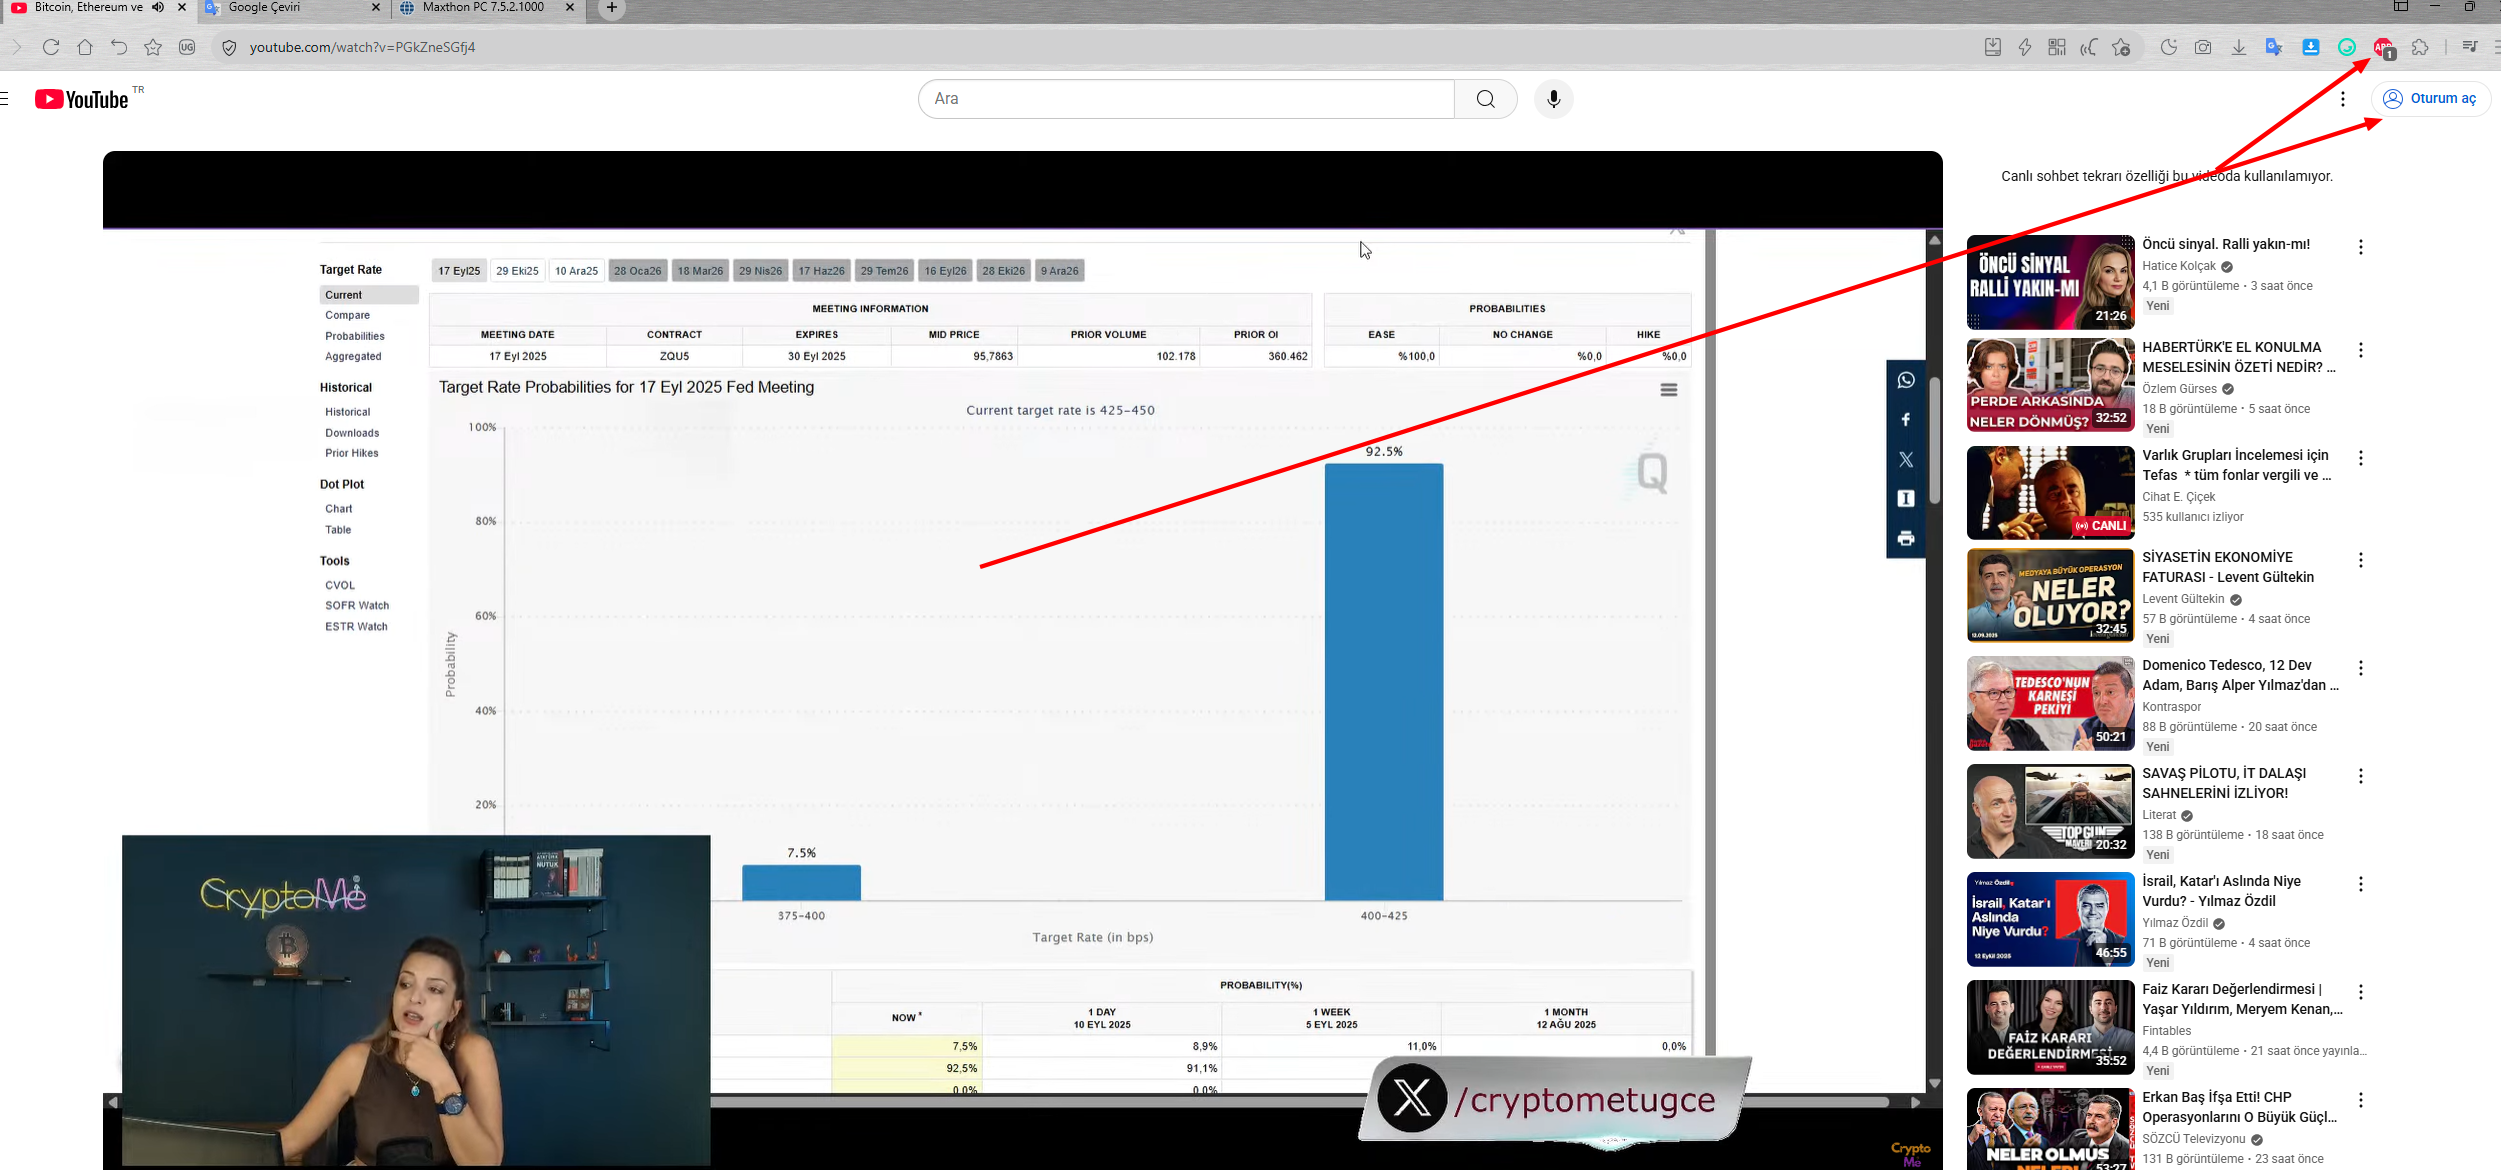Open options menu for SAVAŞ PİLOTU video
The height and width of the screenshot is (1170, 2501).
tap(2360, 776)
